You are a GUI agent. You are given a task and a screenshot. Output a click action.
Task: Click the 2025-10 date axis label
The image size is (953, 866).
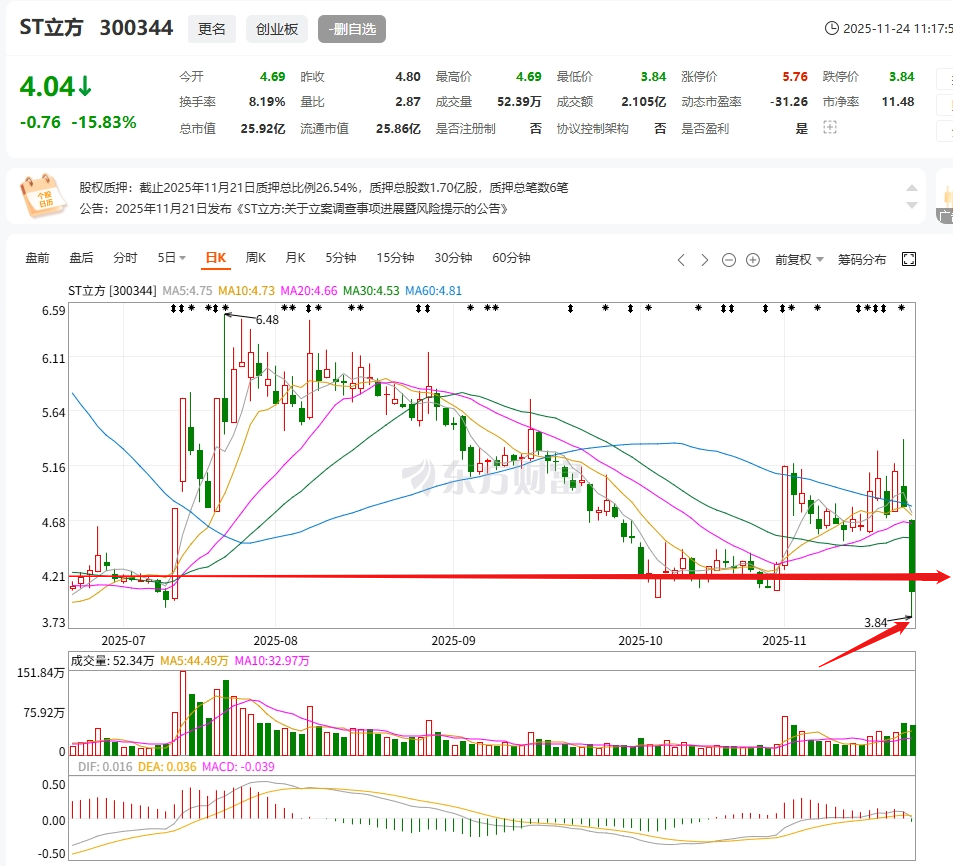[641, 641]
